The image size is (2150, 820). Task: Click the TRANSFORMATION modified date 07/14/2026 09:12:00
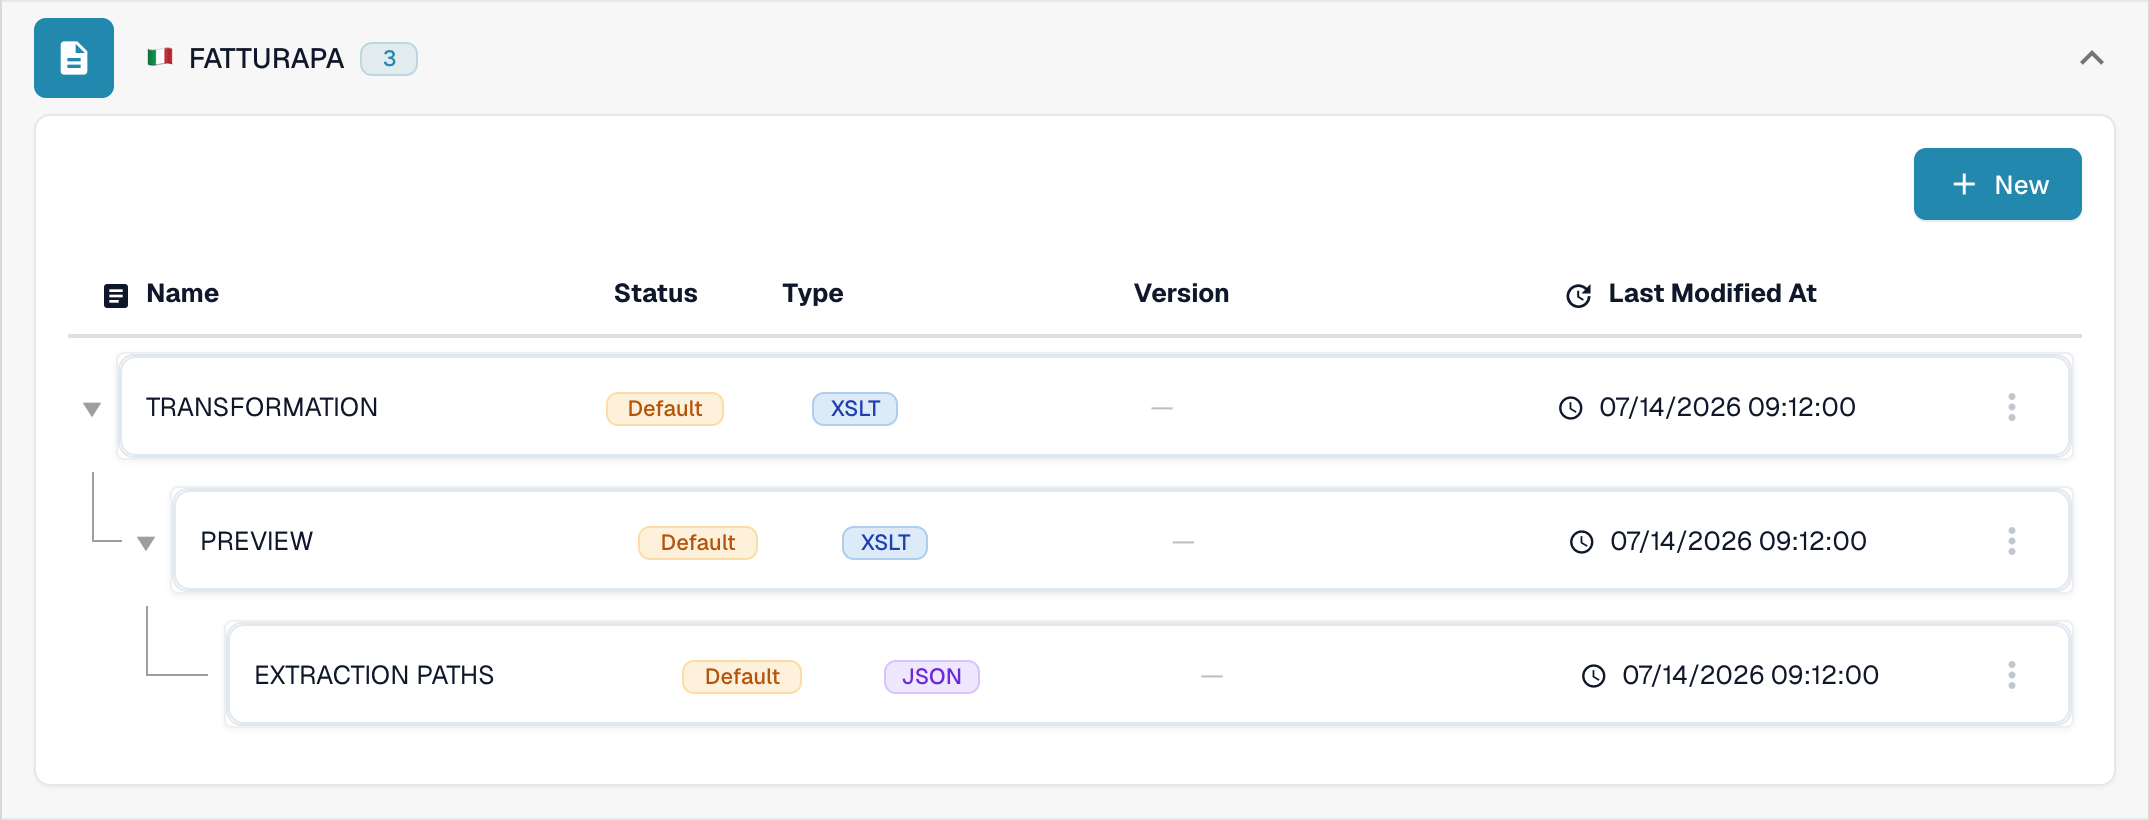click(1728, 407)
